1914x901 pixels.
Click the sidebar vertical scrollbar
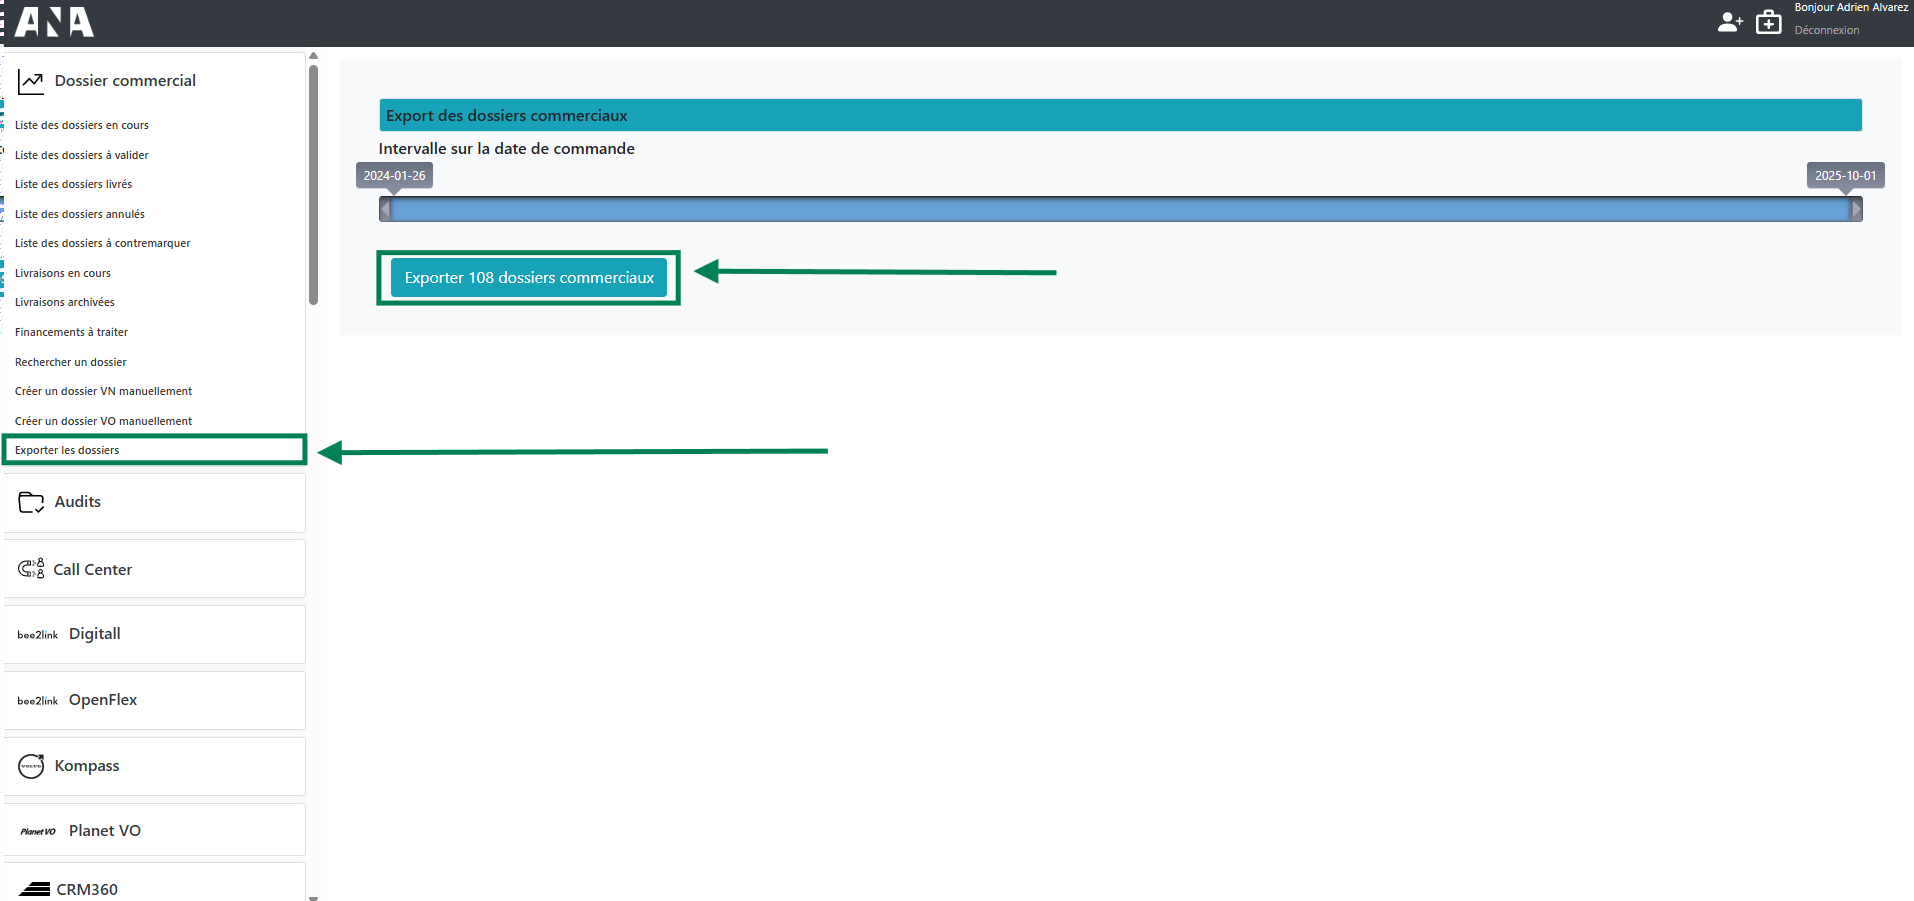click(313, 185)
